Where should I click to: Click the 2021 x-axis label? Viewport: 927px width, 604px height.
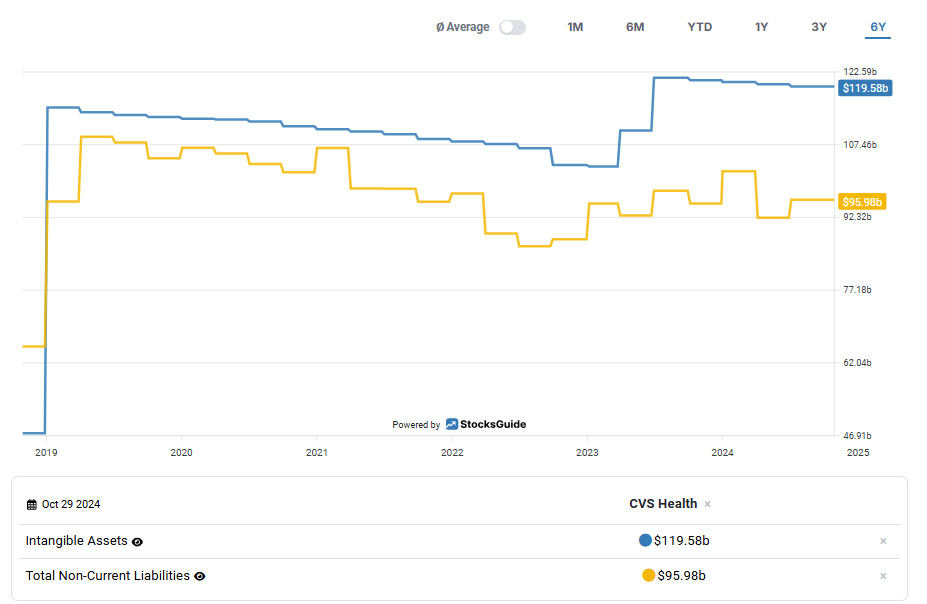click(317, 453)
